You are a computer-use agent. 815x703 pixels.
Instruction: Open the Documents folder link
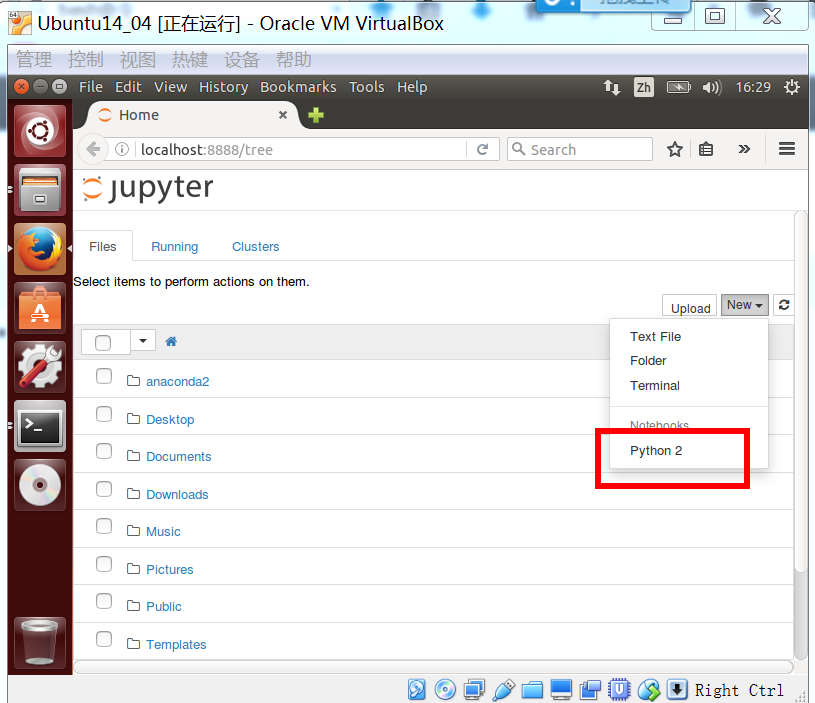tap(179, 457)
